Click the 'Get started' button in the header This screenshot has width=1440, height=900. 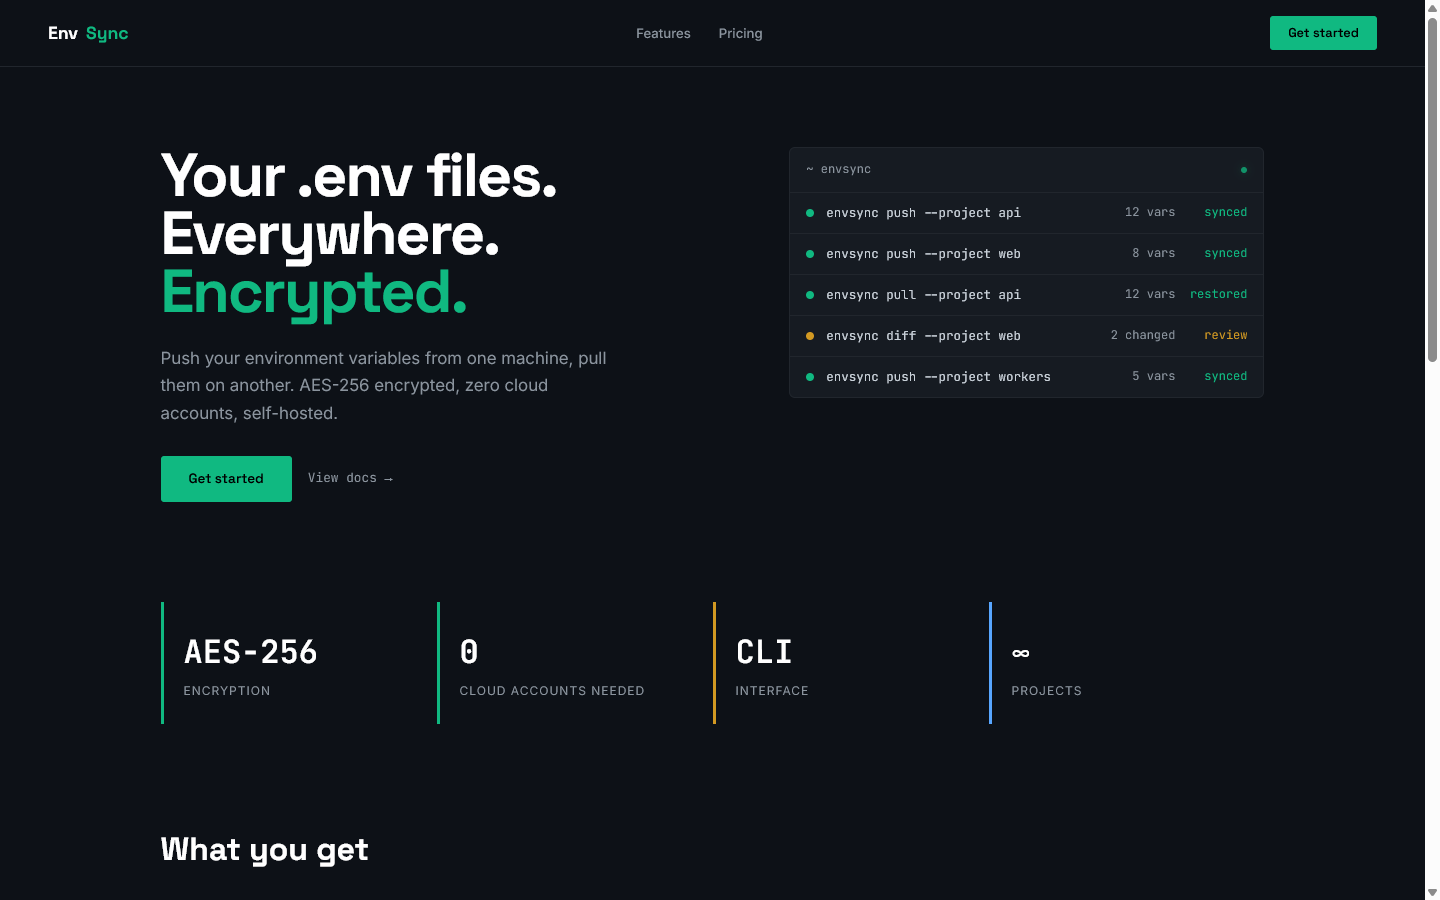(x=1323, y=33)
